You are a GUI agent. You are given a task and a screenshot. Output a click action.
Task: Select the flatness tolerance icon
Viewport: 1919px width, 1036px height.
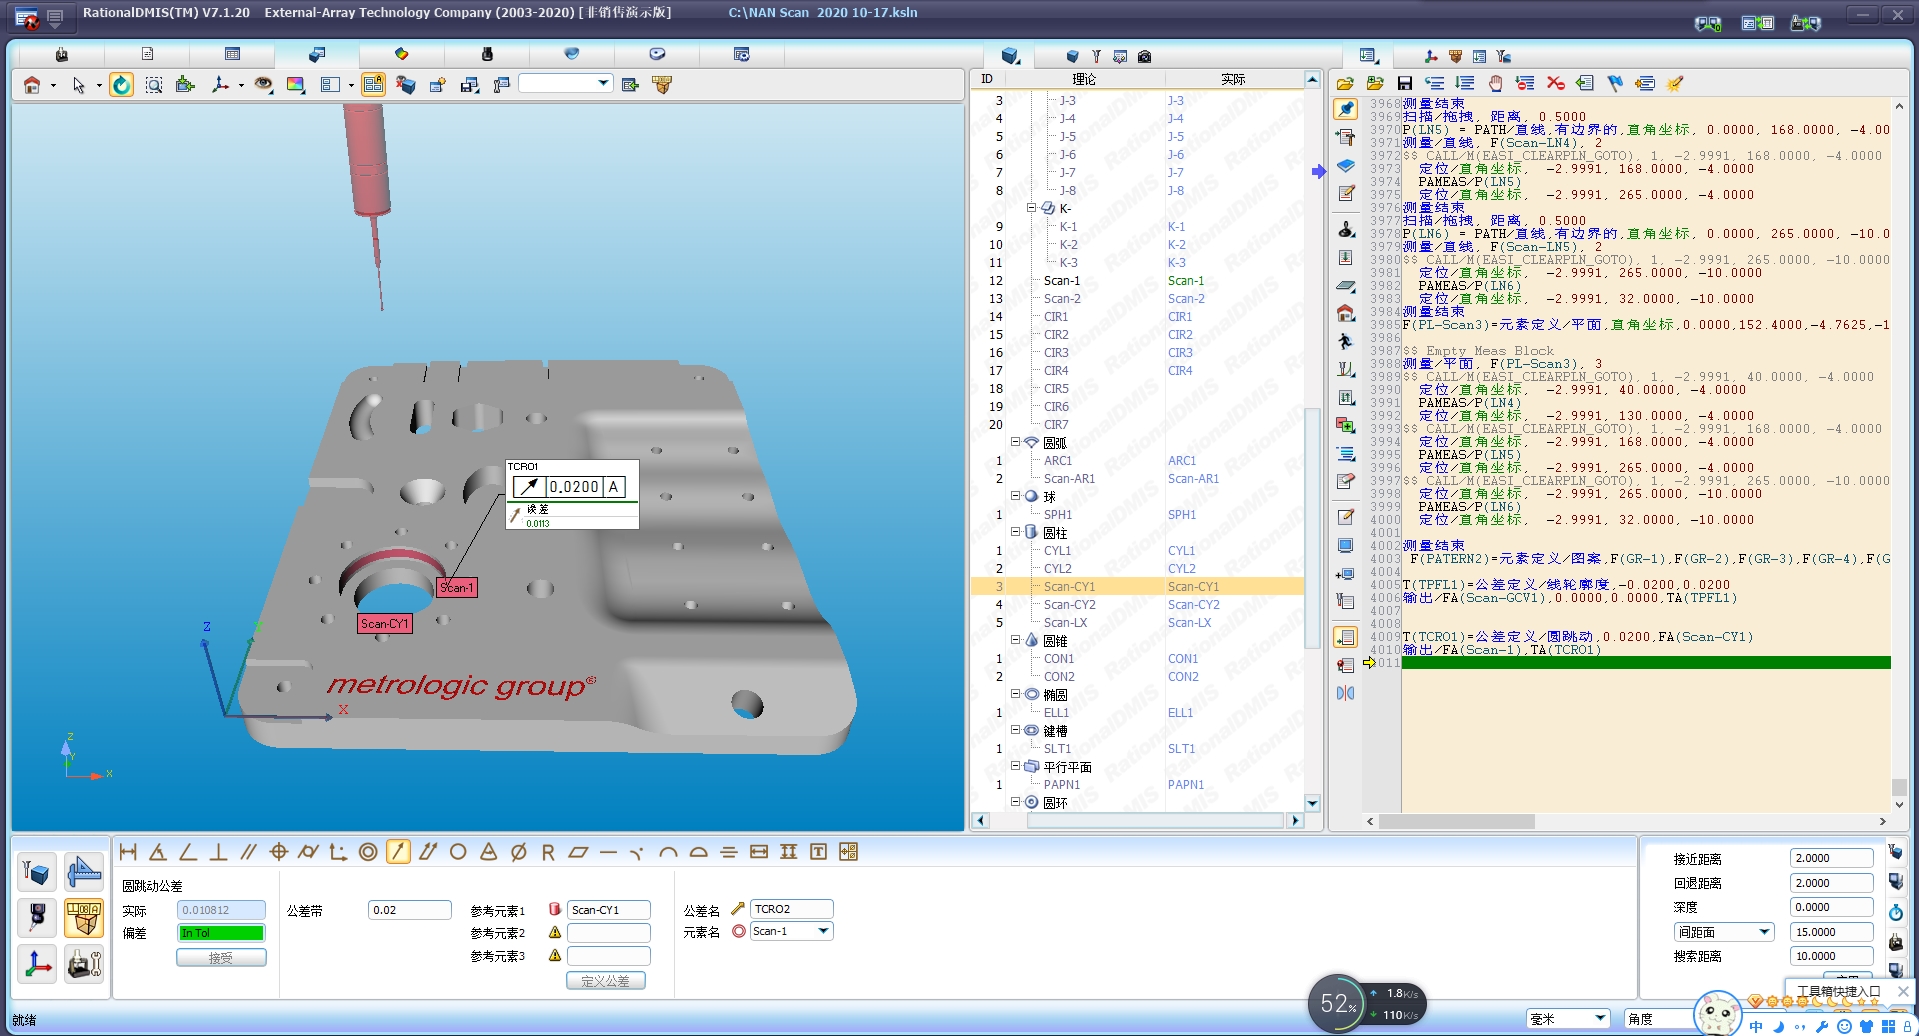tap(578, 852)
